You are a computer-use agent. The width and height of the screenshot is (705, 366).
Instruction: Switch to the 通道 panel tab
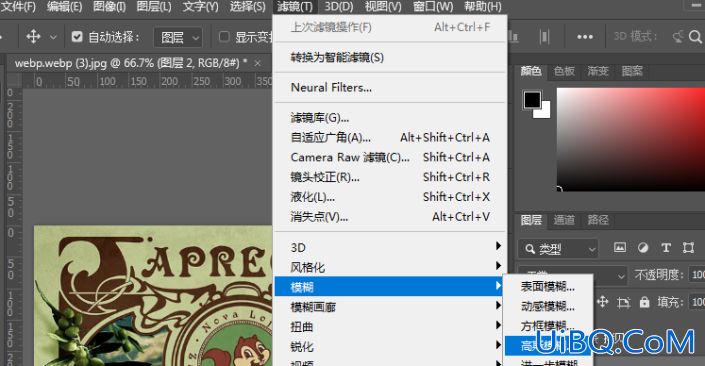[x=564, y=220]
